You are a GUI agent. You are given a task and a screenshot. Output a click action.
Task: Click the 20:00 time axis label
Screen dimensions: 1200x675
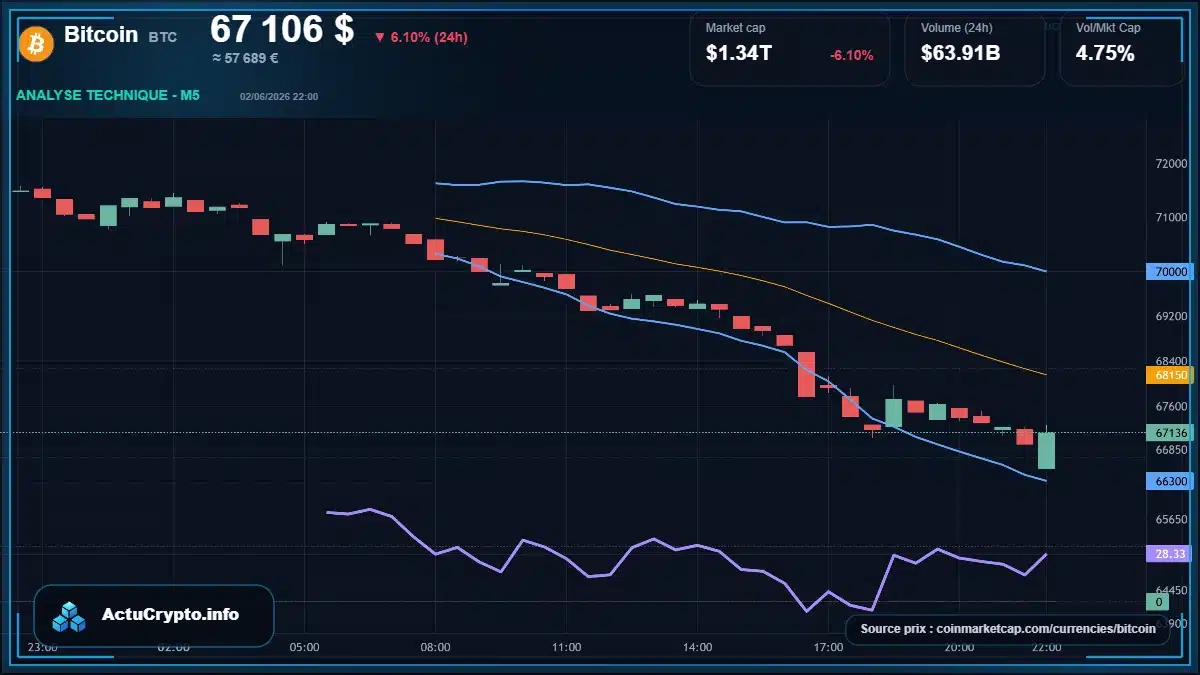point(959,647)
